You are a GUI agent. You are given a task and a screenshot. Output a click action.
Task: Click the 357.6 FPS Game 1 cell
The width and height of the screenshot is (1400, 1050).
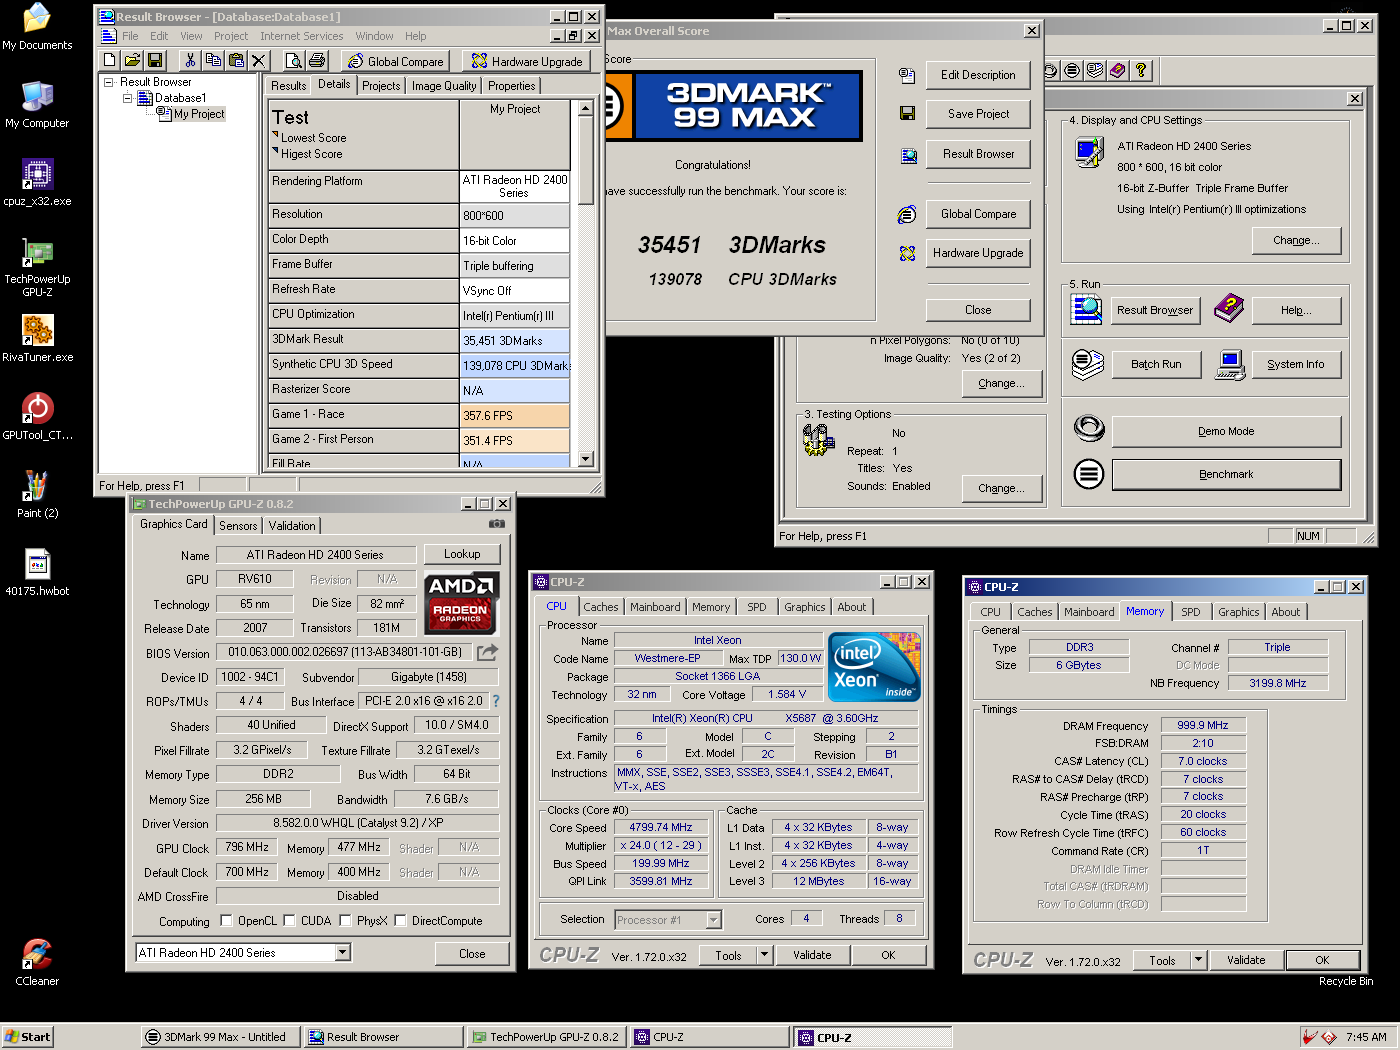tap(515, 416)
